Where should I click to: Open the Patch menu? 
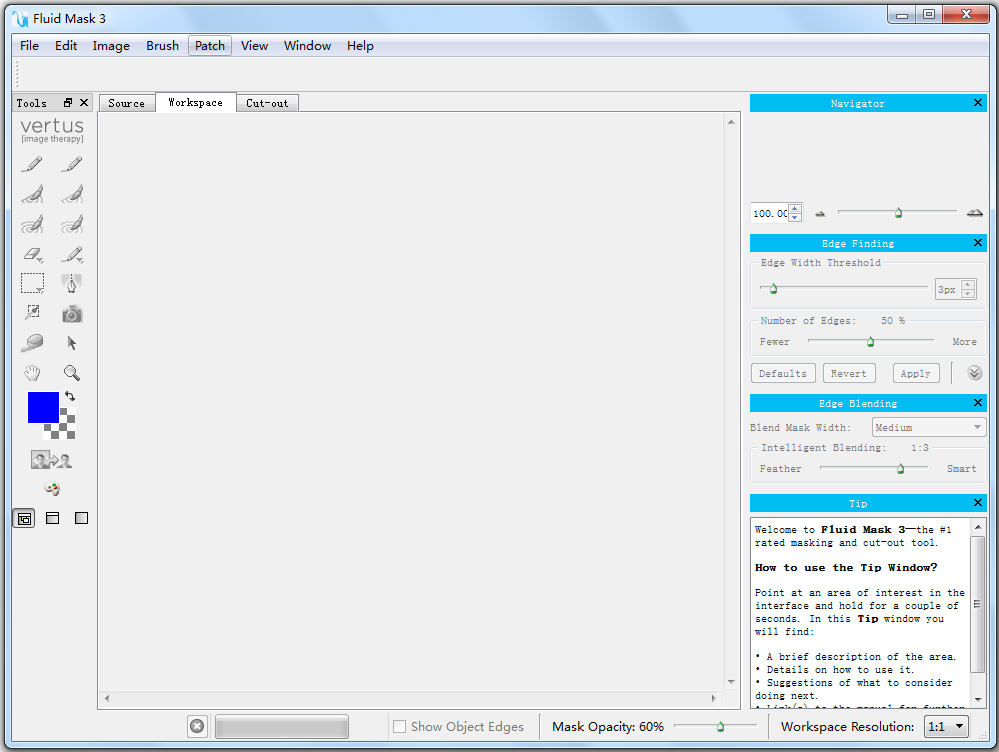point(210,46)
